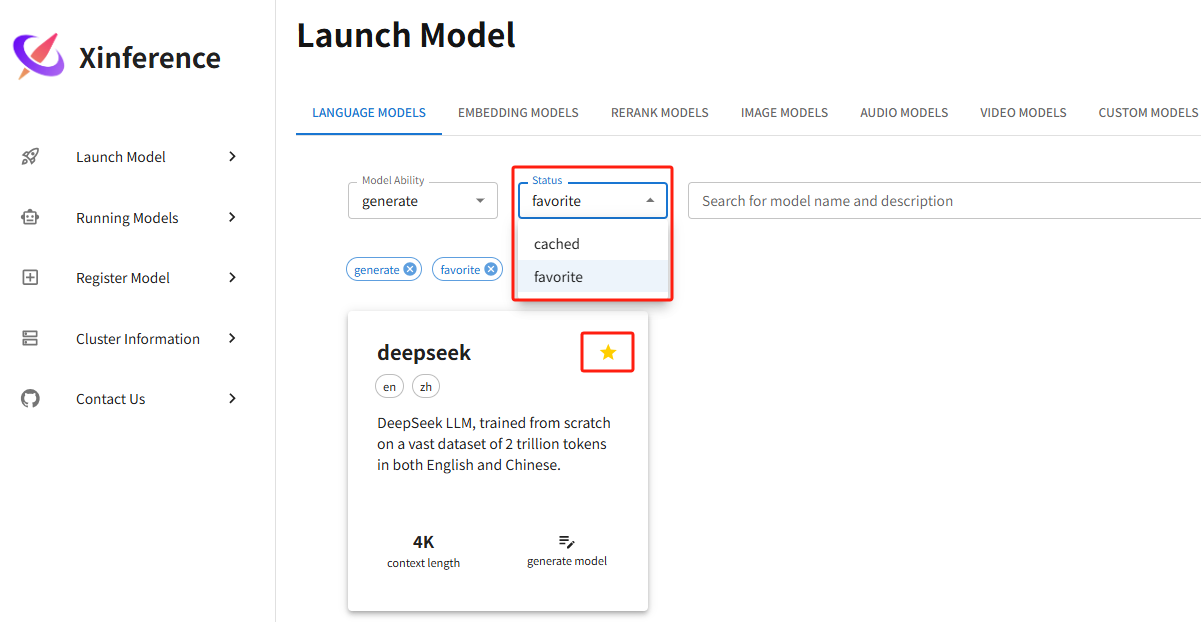The height and width of the screenshot is (622, 1201).
Task: Click the plus-box icon beside Register Model
Action: click(30, 278)
